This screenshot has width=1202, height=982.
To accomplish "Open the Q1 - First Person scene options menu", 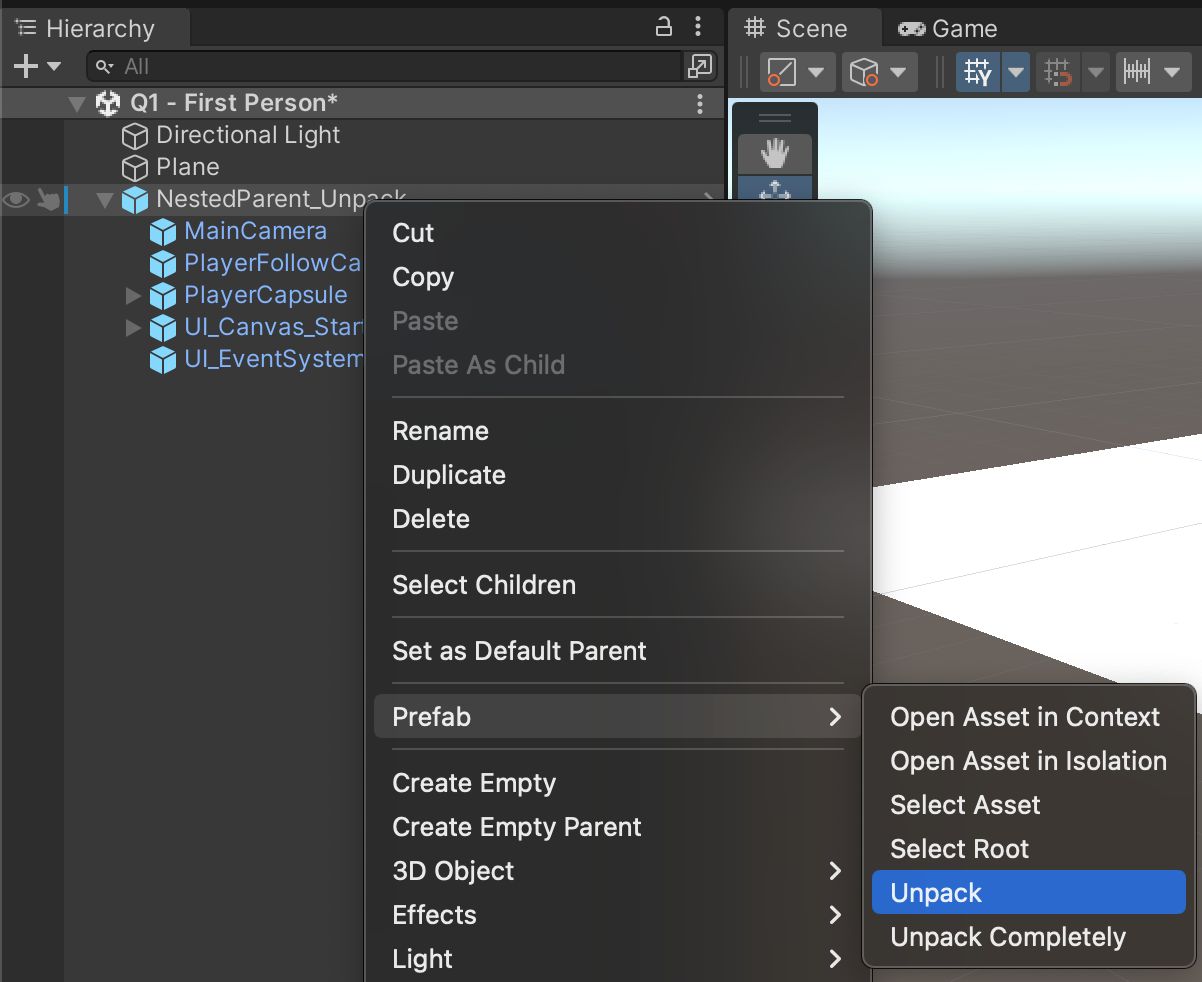I will pos(700,103).
